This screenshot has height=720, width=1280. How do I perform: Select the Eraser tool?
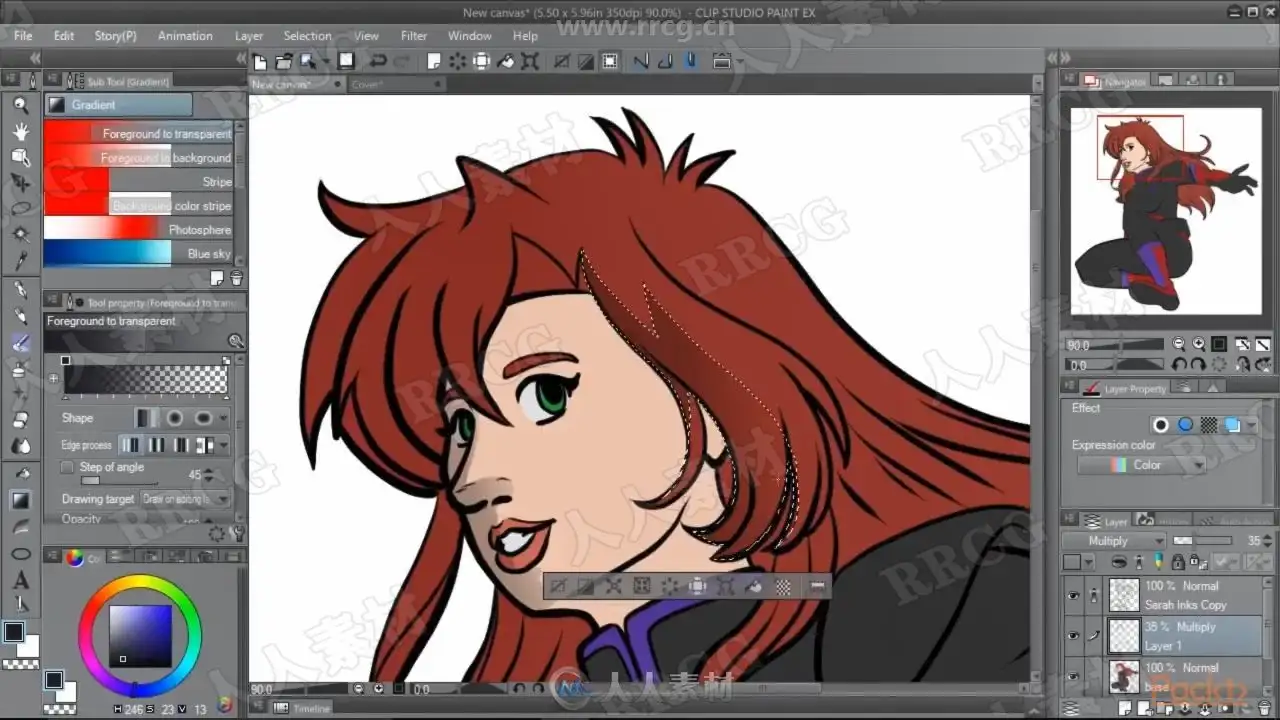(x=20, y=420)
